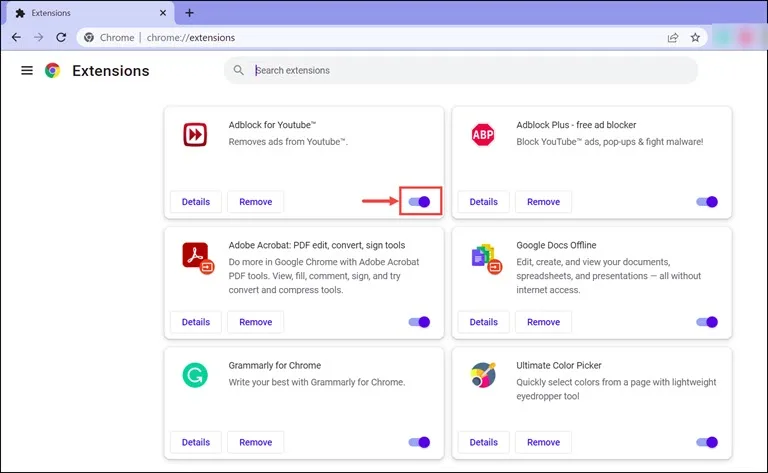Remove Adblock Plus extension
The width and height of the screenshot is (768, 473).
click(x=543, y=202)
